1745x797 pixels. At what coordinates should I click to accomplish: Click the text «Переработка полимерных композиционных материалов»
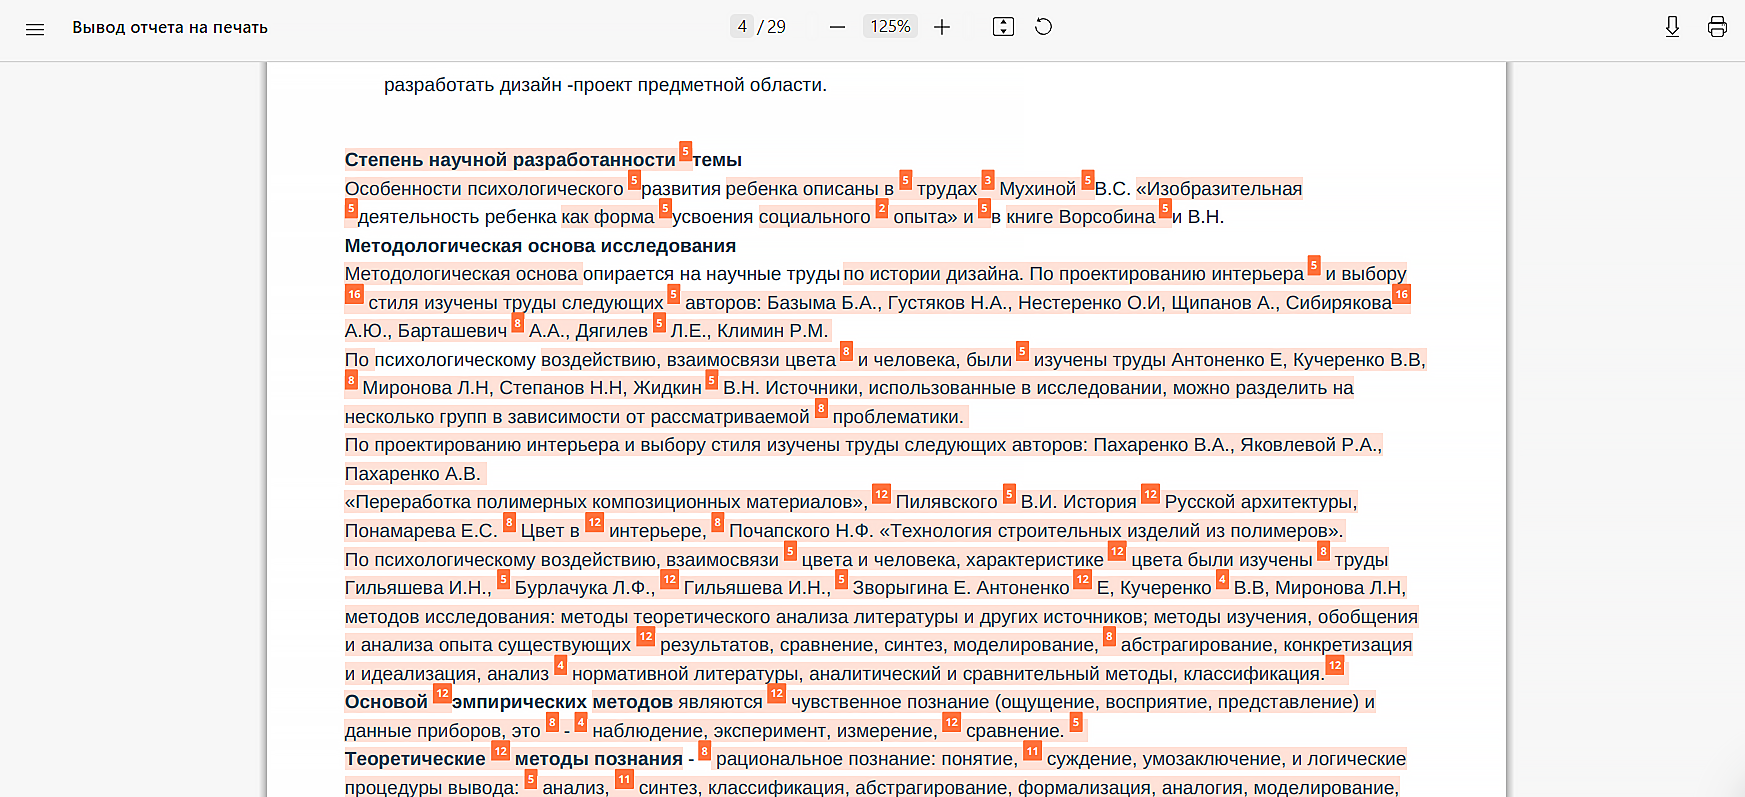tap(606, 502)
